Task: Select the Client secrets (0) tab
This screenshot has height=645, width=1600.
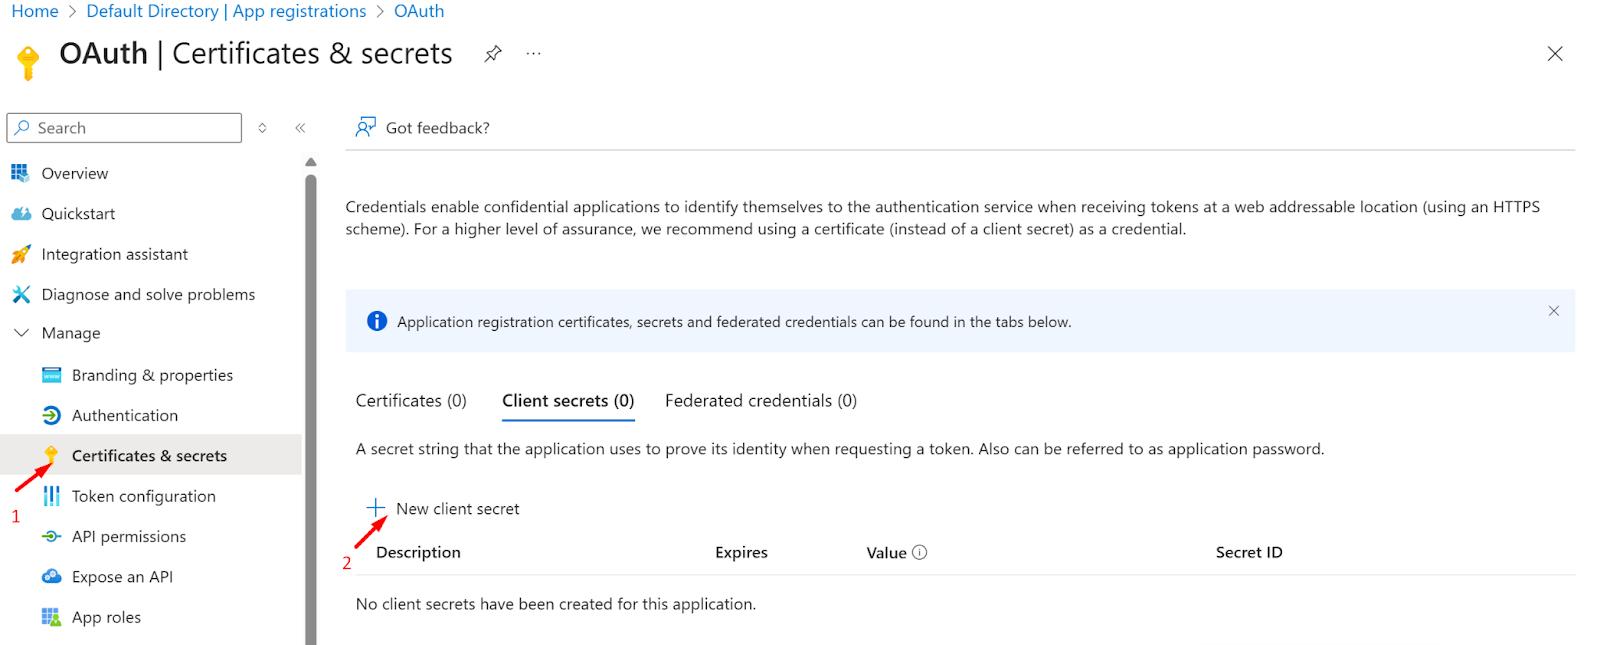Action: pos(568,401)
